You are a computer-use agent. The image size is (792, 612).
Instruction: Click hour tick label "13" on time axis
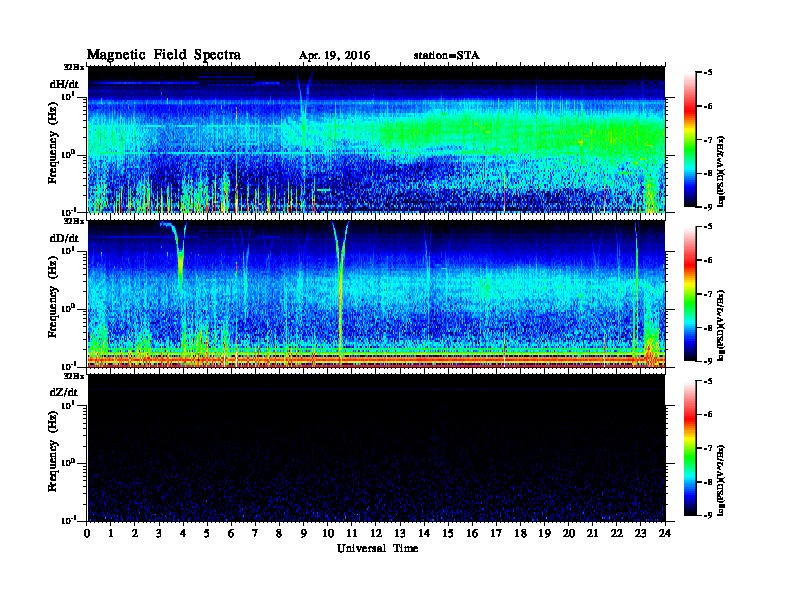[x=400, y=533]
